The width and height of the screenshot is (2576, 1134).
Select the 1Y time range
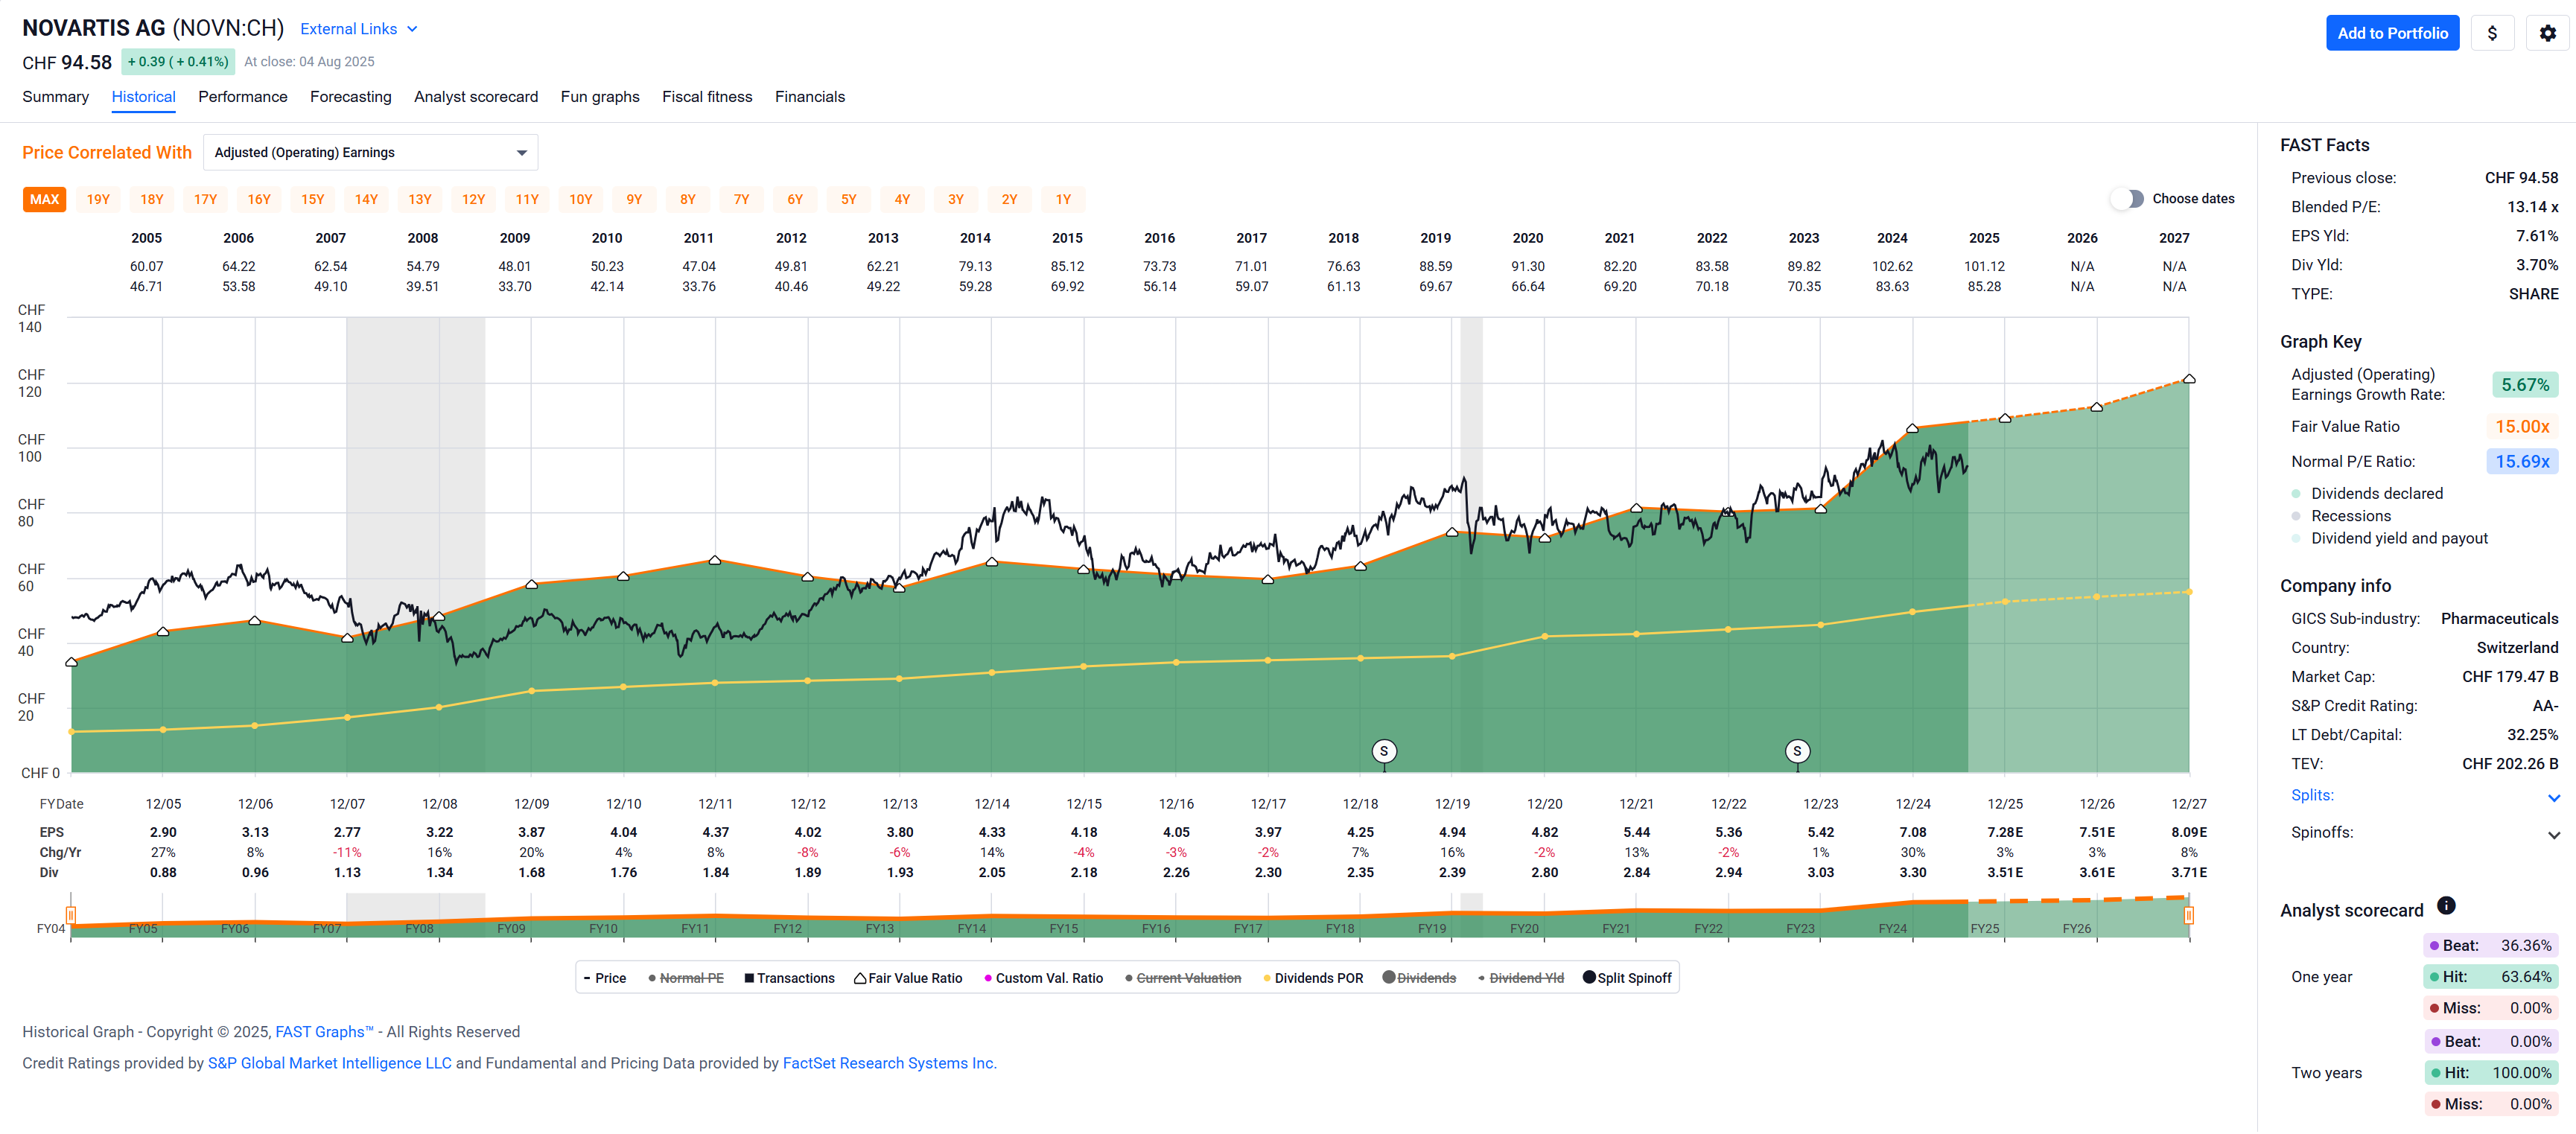coord(1062,199)
